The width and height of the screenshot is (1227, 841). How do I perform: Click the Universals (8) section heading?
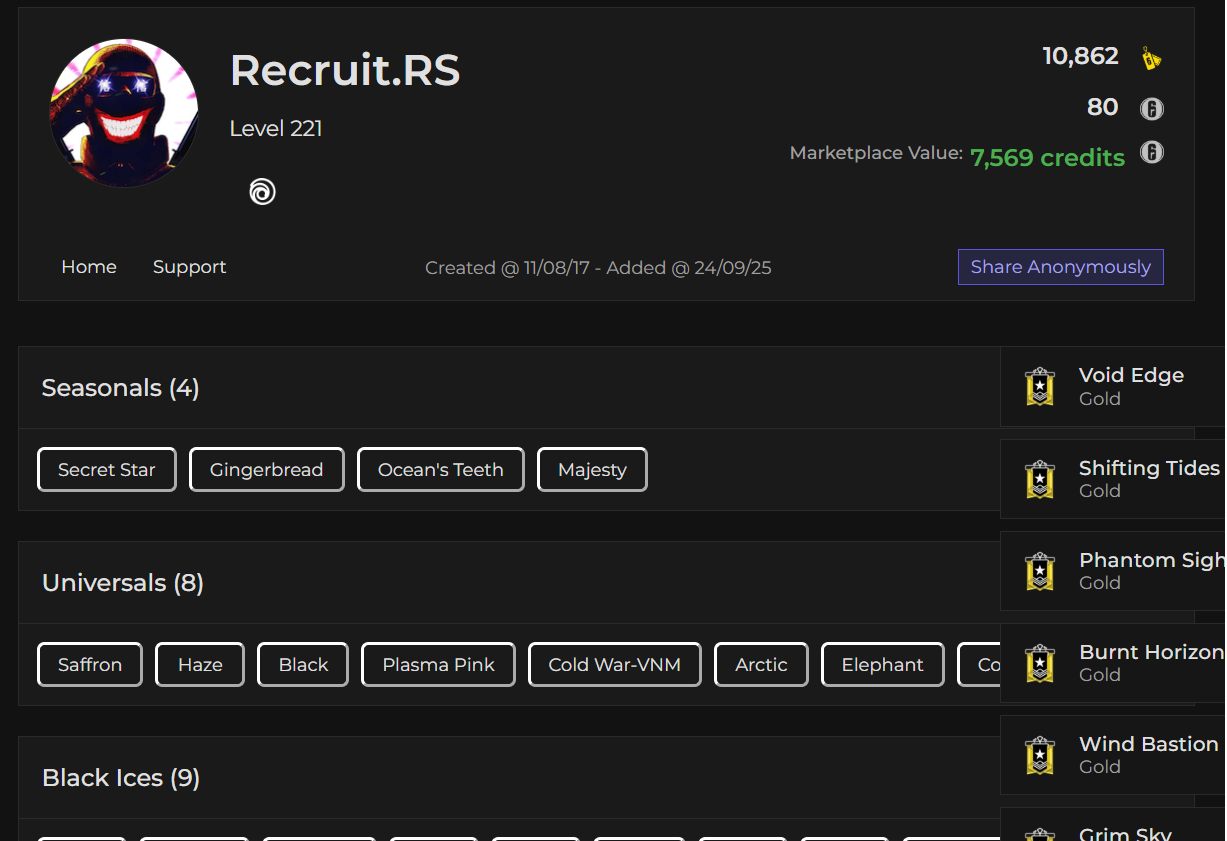(x=123, y=583)
